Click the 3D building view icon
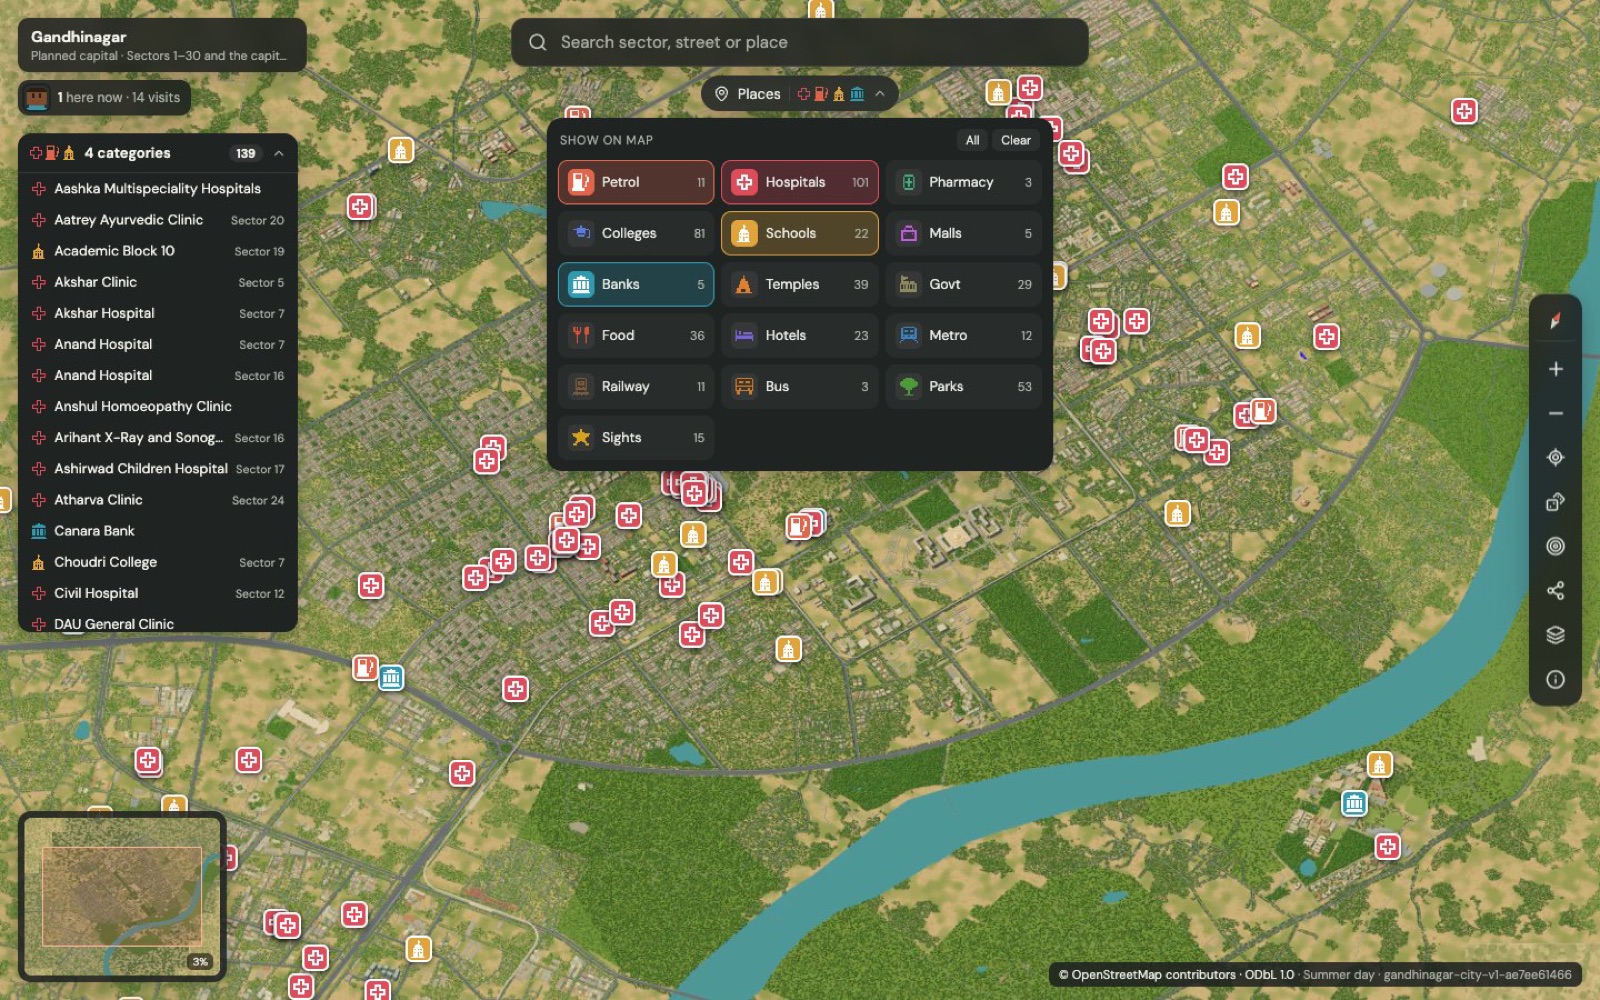 click(x=1555, y=502)
